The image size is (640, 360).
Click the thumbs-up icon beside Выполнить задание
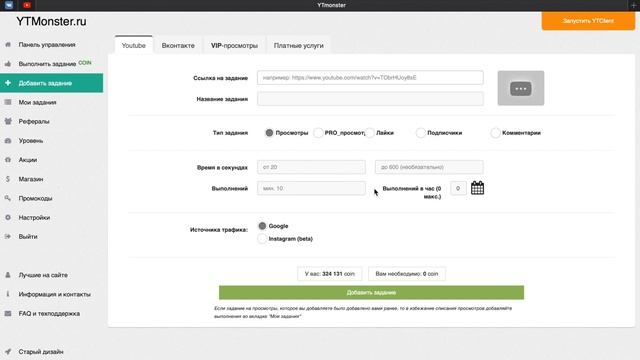point(8,64)
